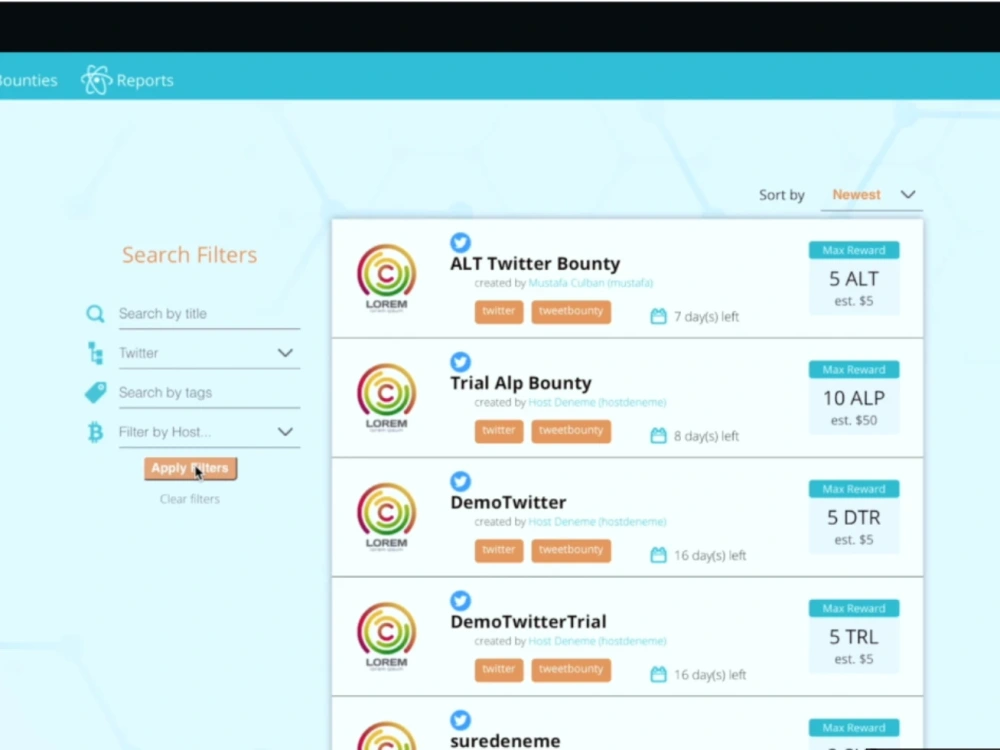This screenshot has width=1000, height=750.
Task: Open the ALT Twitter Bounty title
Action: [535, 263]
